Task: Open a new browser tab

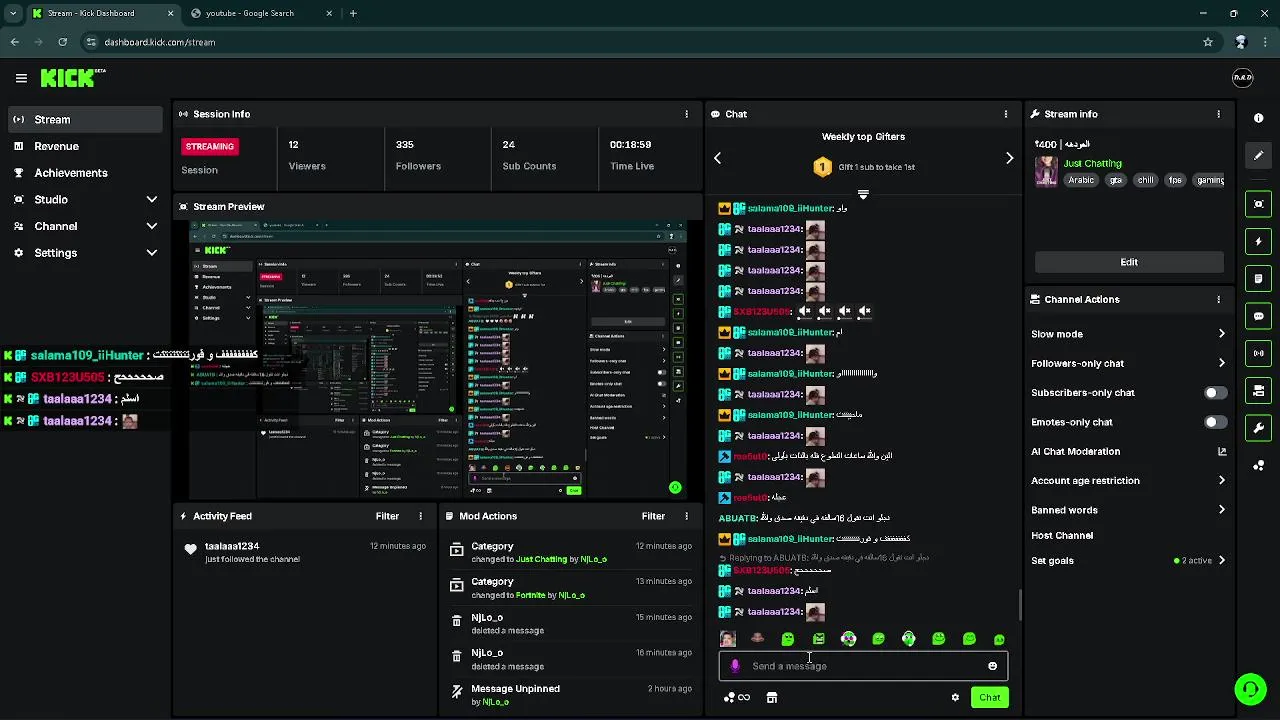Action: 353,13
